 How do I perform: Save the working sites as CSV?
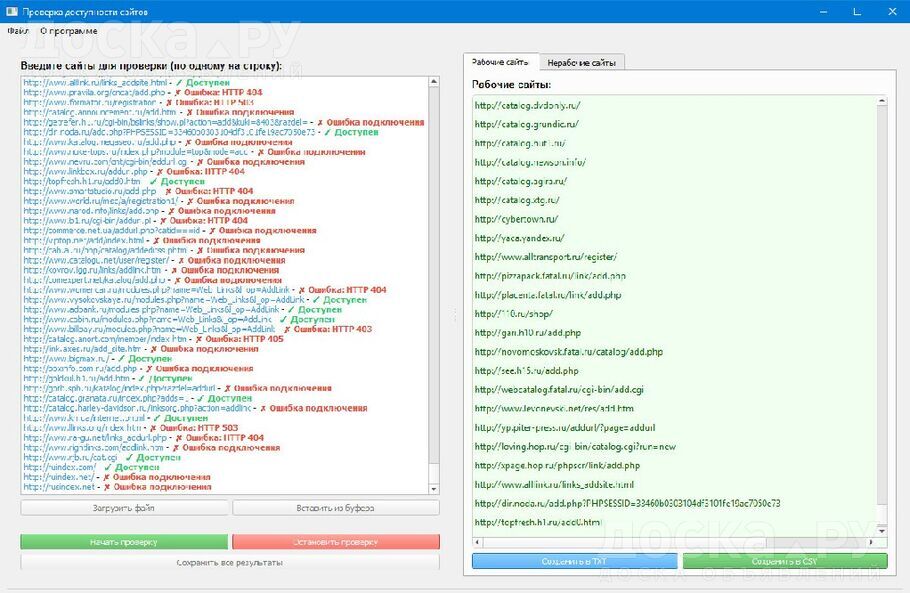point(784,561)
